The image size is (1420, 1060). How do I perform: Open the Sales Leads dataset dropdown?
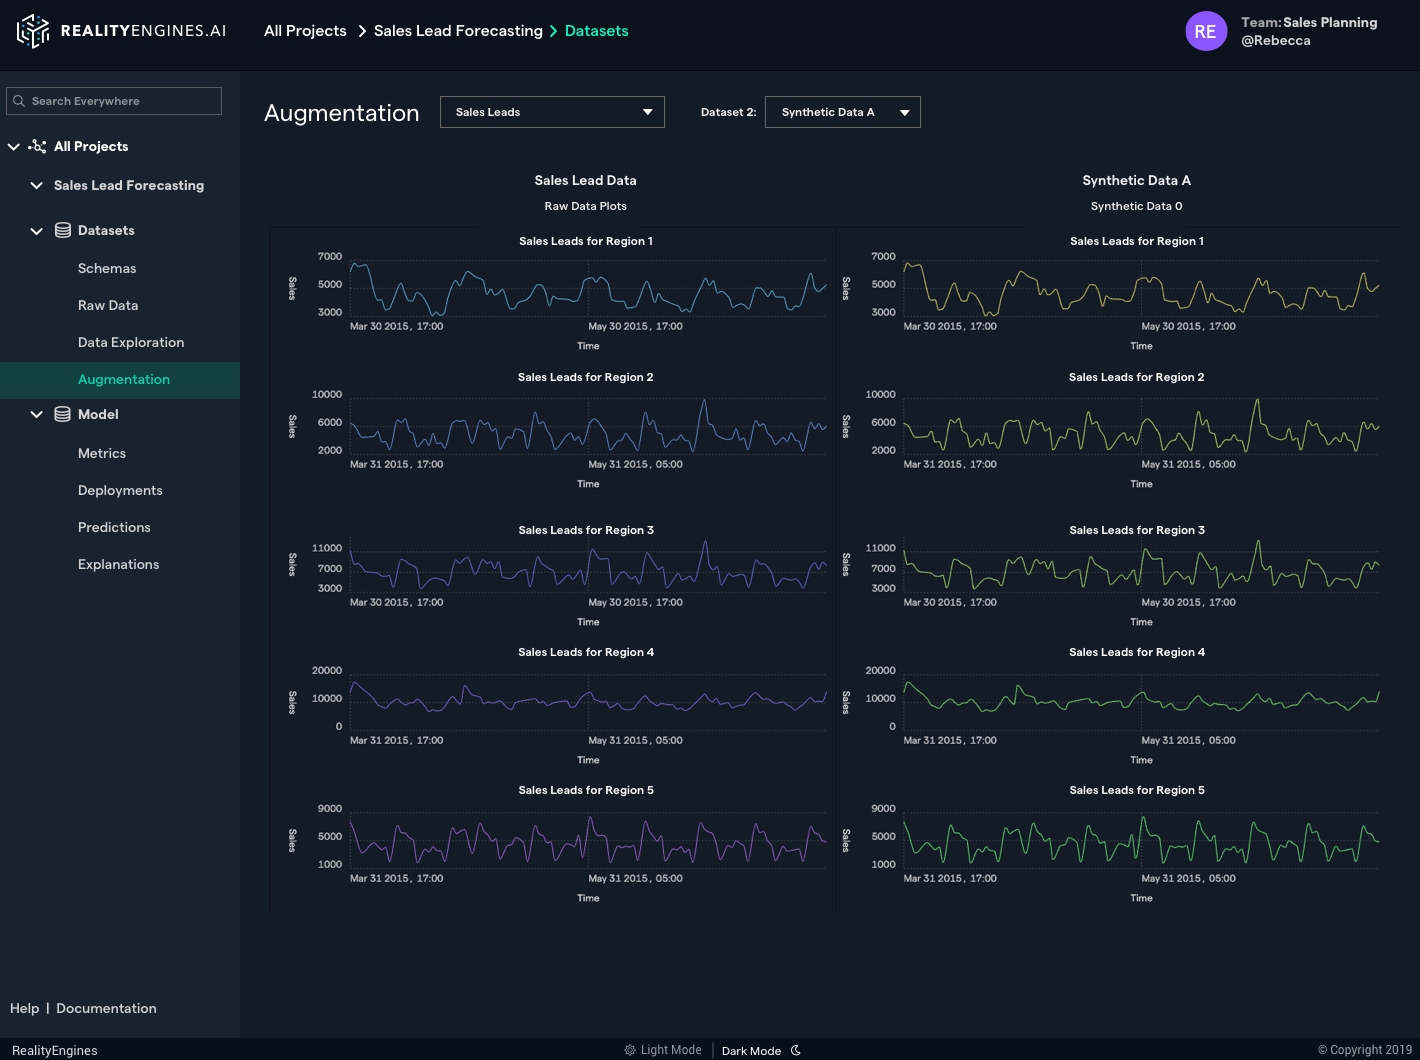point(552,112)
